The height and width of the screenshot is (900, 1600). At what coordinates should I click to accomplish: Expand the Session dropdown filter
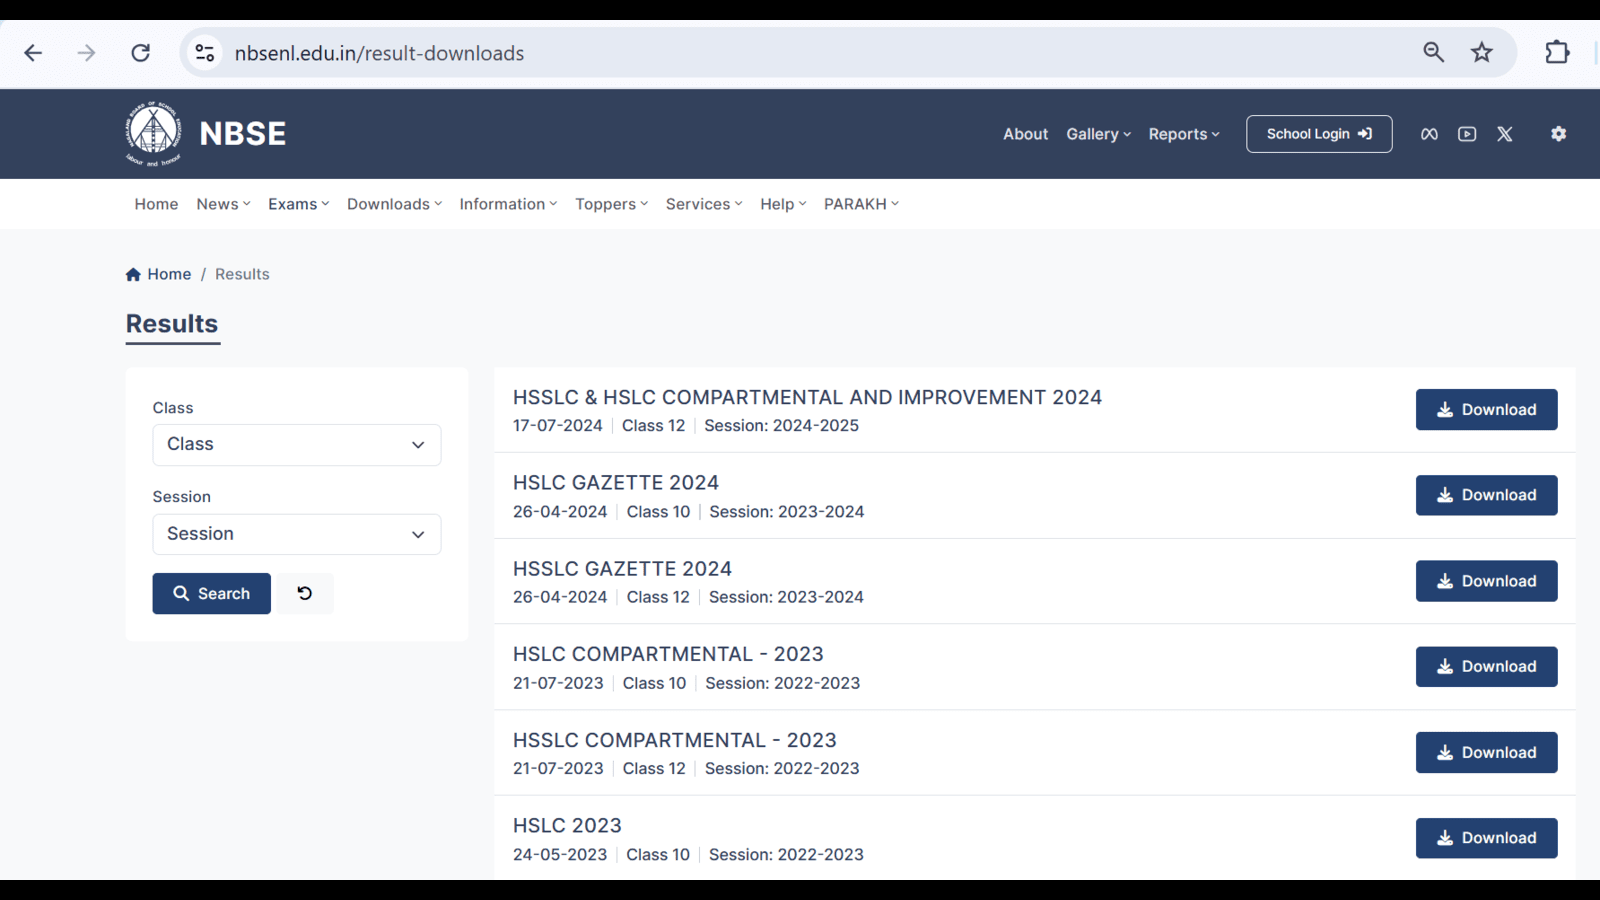296,534
